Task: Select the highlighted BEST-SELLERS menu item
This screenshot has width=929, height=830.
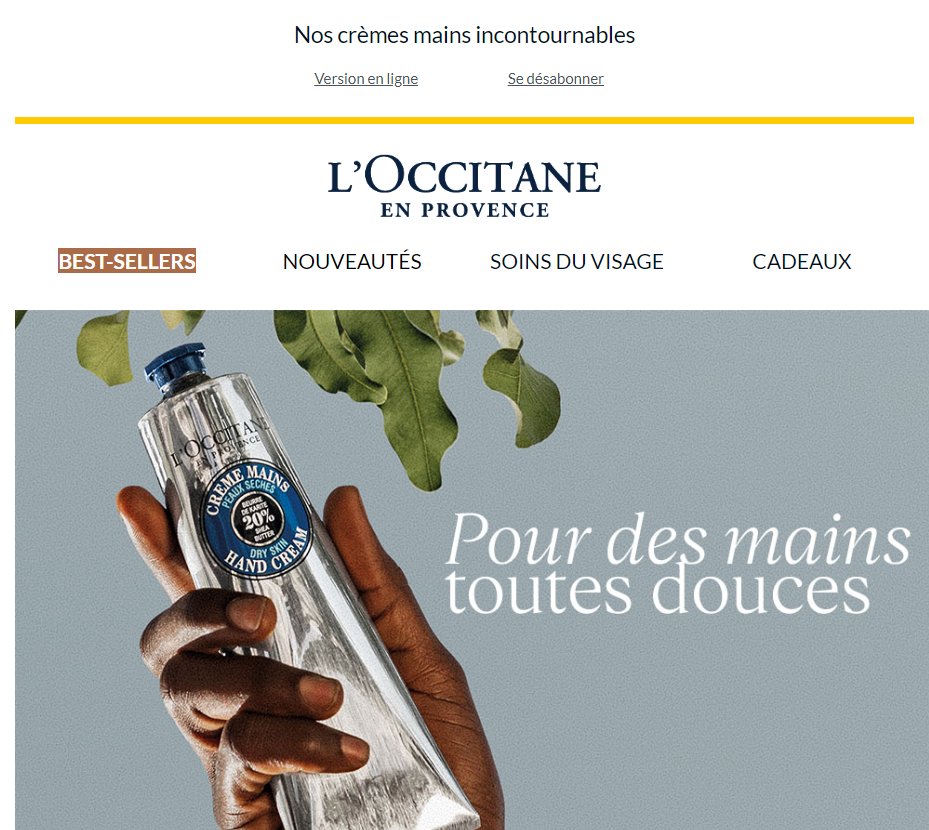Action: pos(127,261)
